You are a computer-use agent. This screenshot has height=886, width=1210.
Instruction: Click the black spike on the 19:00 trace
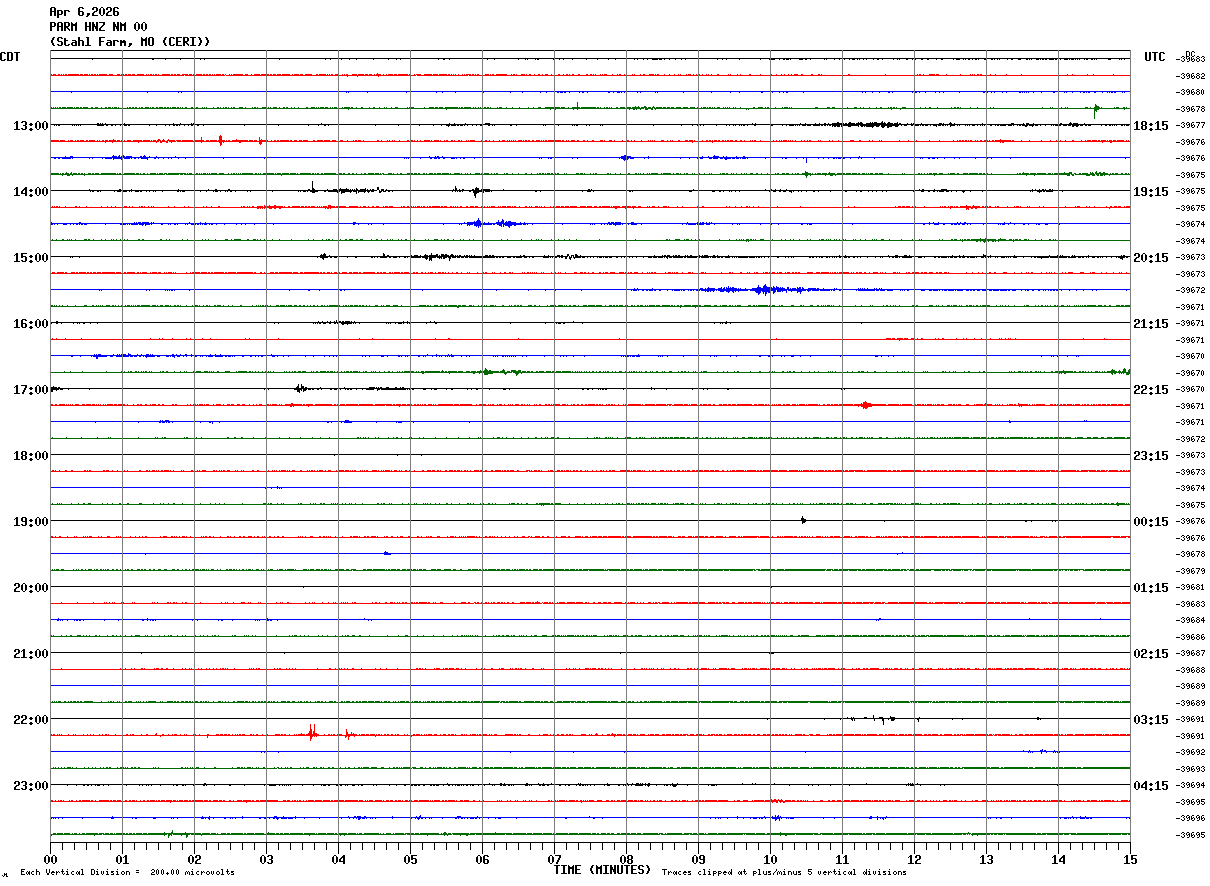point(803,520)
